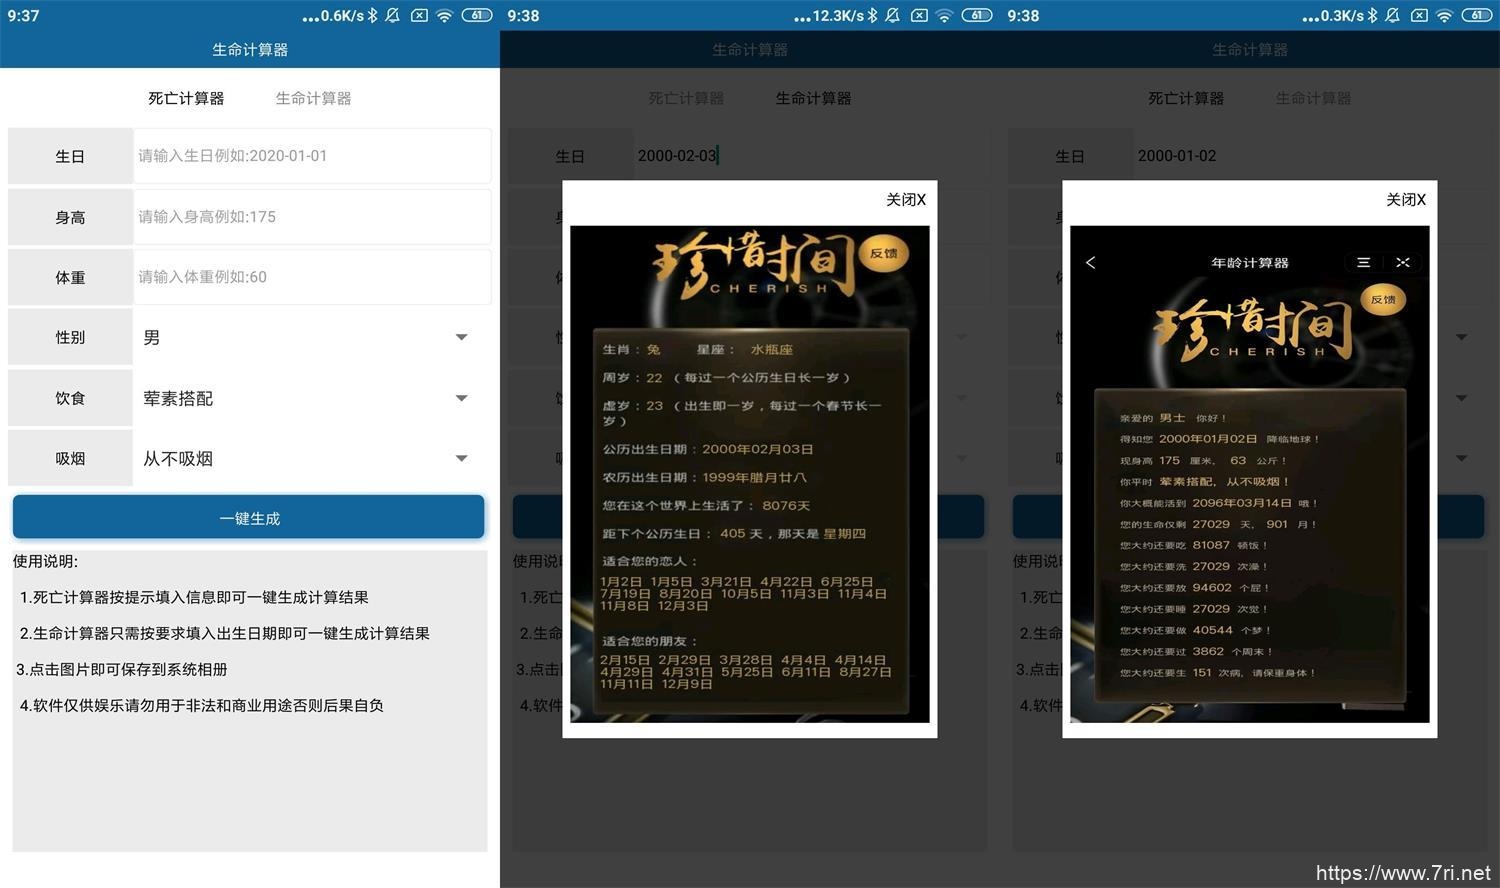Tap 适合您的恋人 heading

[x=650, y=561]
